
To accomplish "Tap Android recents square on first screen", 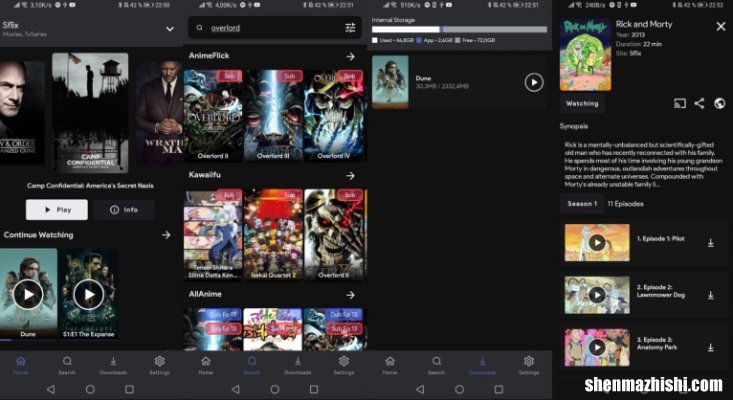I will (x=129, y=389).
